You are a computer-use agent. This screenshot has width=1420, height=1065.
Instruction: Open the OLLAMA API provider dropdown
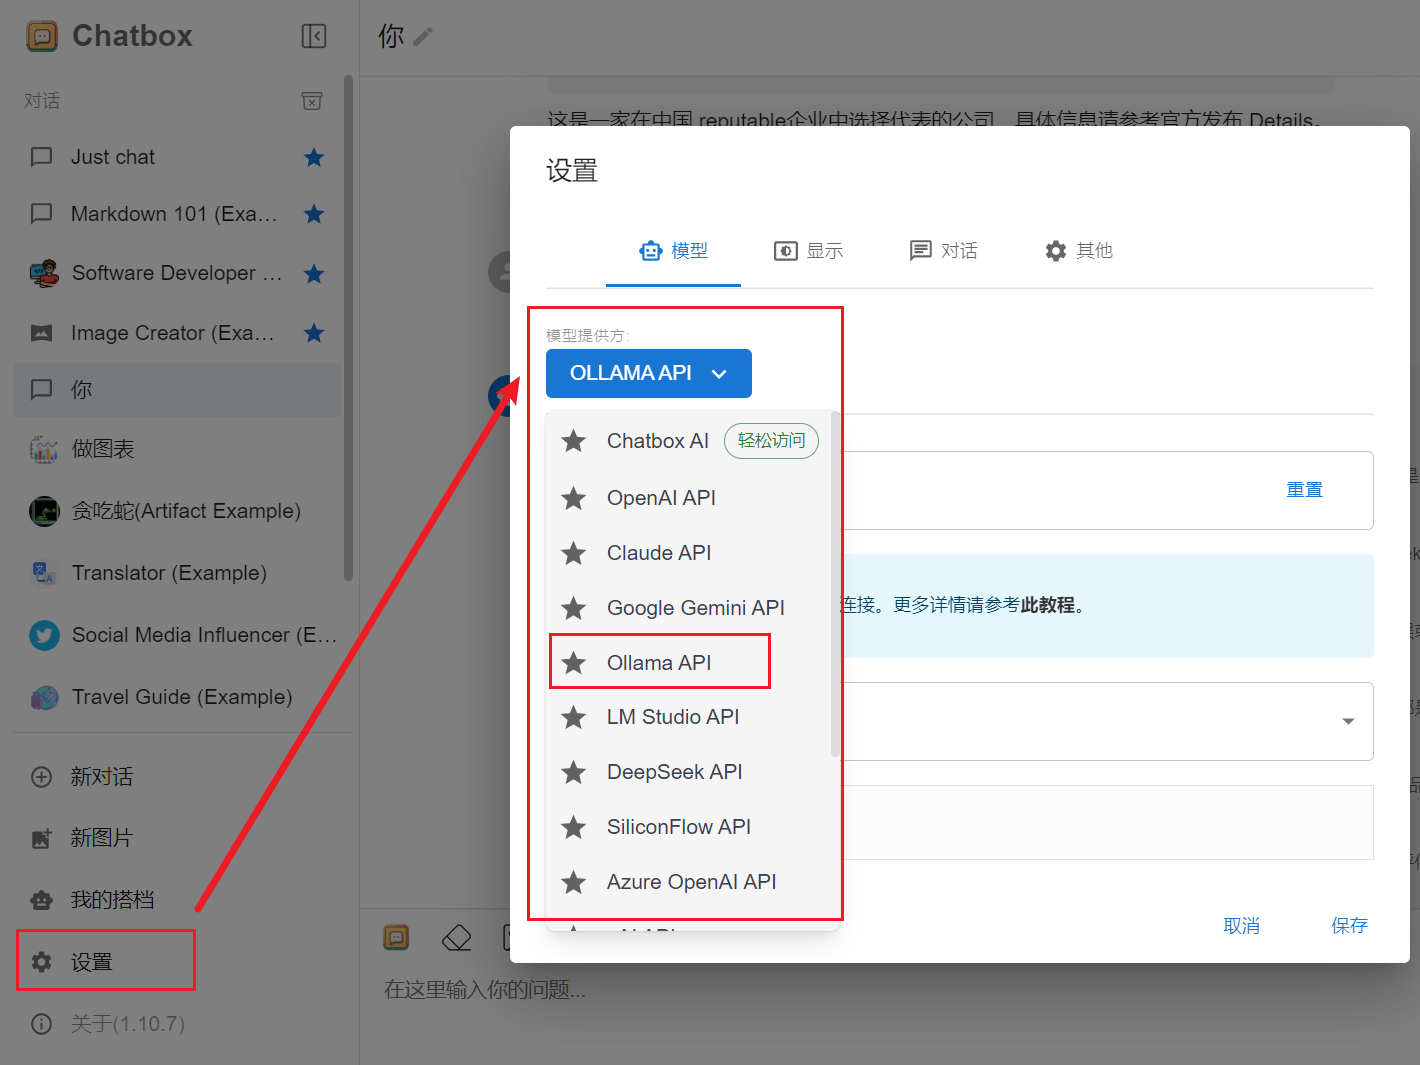[649, 373]
